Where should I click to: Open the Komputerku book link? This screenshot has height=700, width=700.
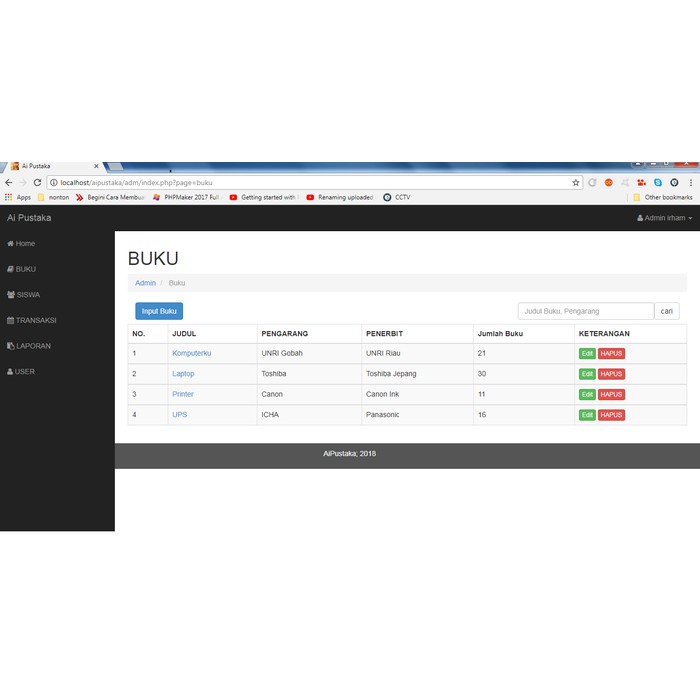pyautogui.click(x=191, y=353)
